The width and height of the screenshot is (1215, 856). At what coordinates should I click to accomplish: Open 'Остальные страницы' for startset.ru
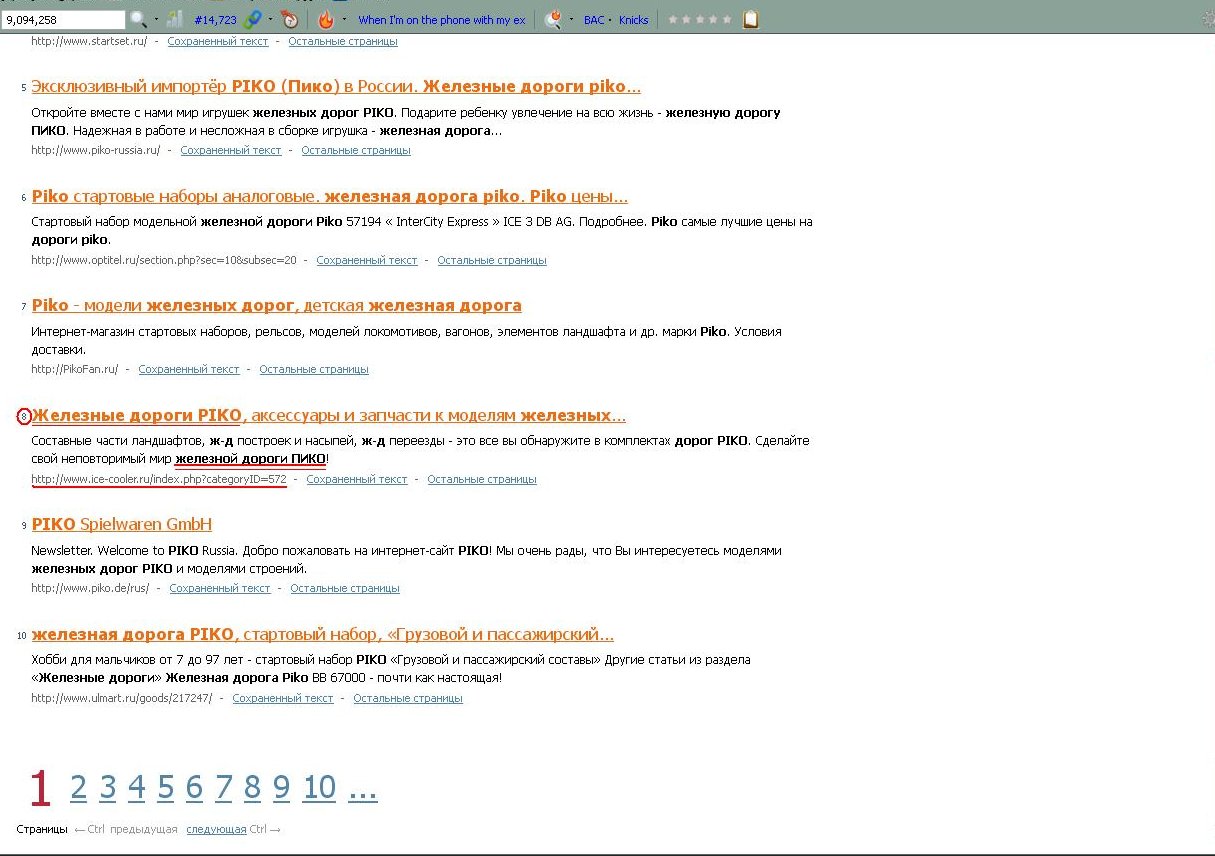[x=343, y=42]
